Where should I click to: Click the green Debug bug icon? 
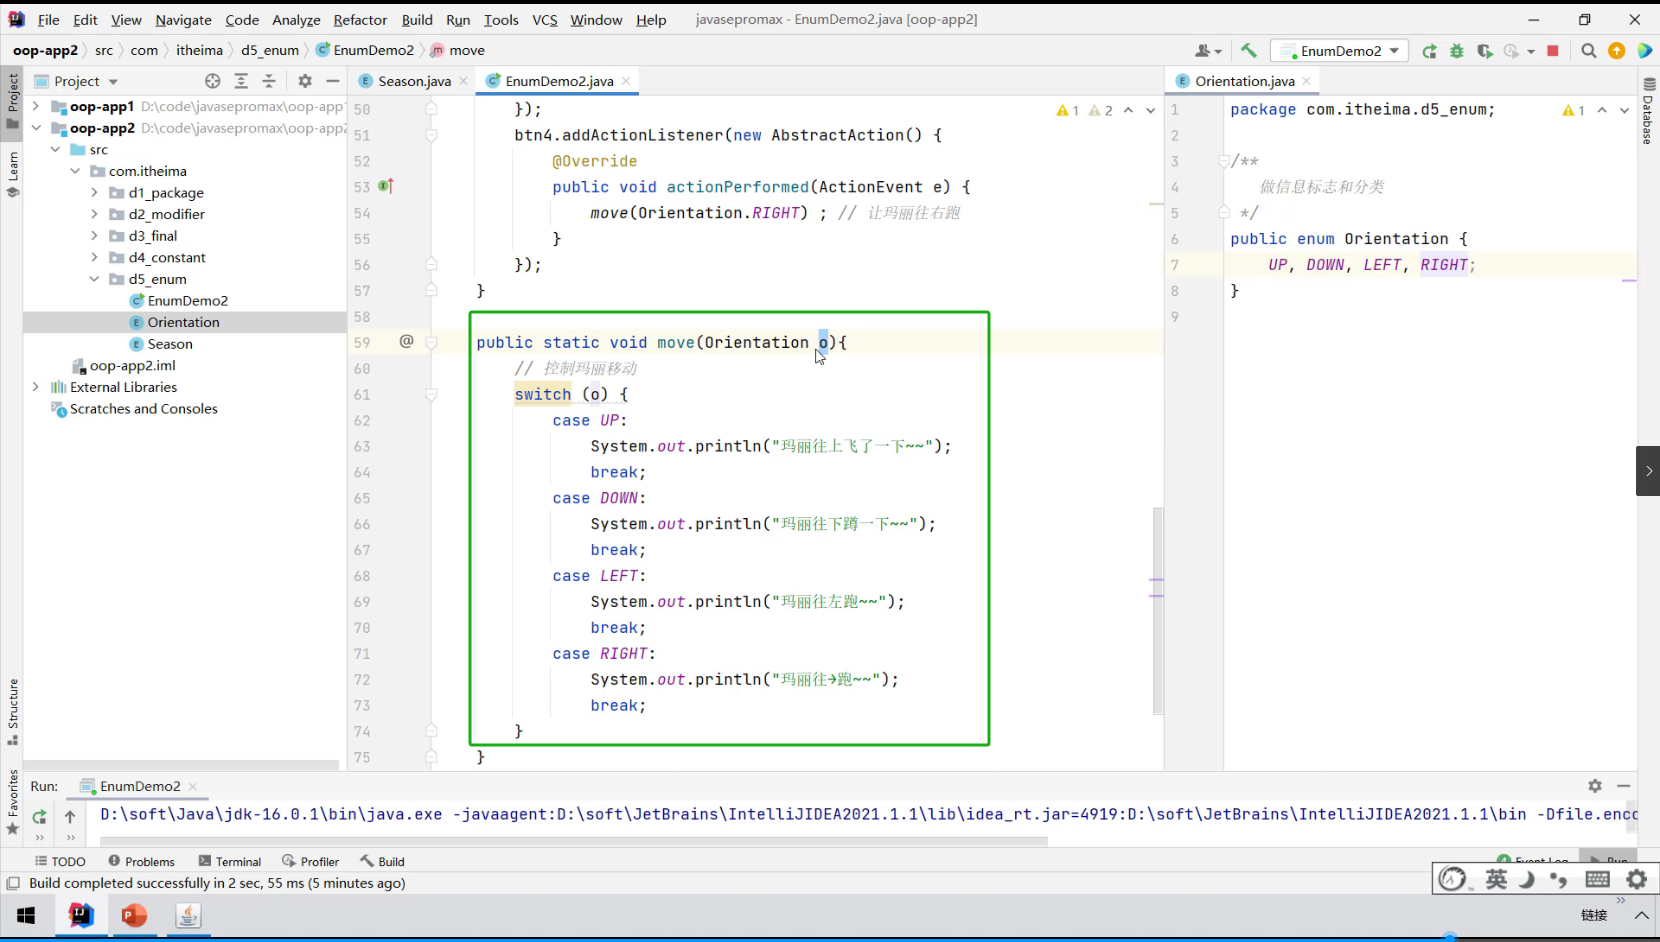(x=1457, y=51)
